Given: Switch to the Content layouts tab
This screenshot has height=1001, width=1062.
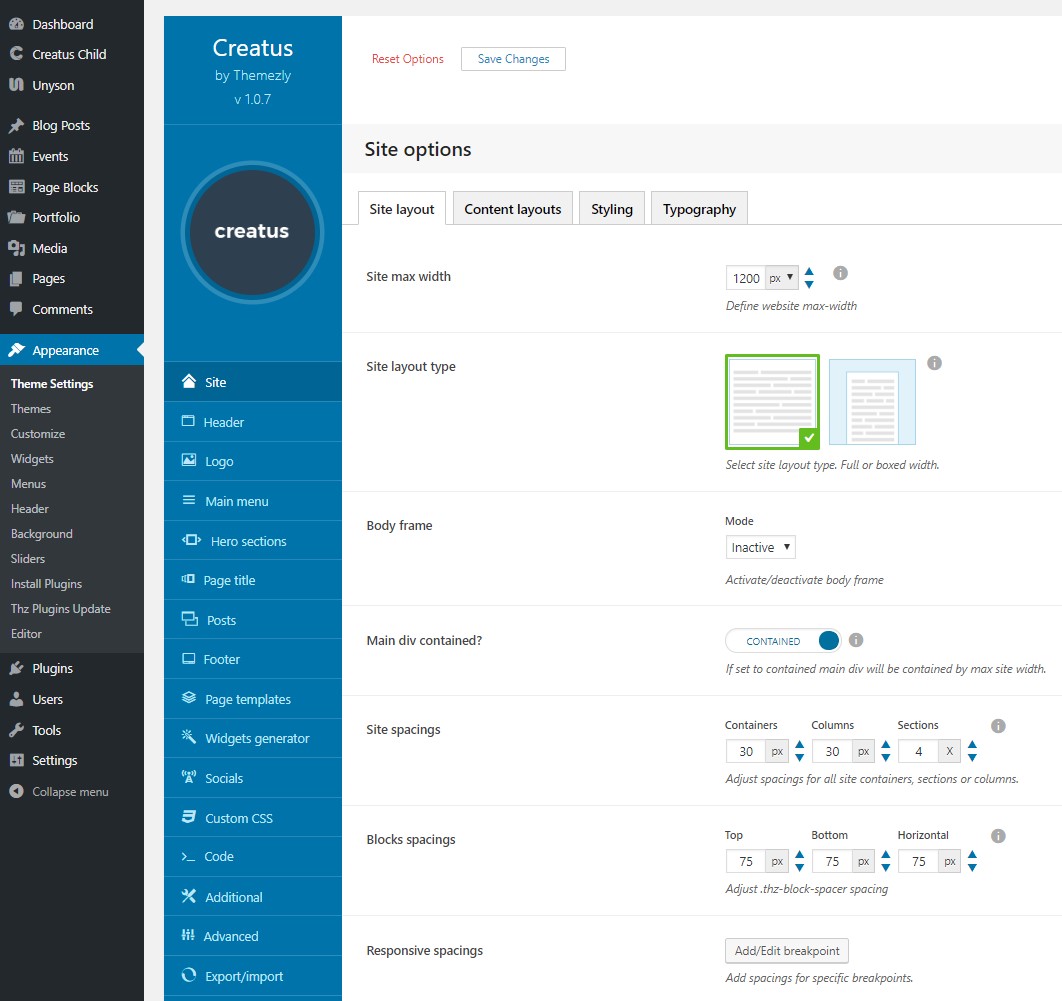Looking at the screenshot, I should 513,209.
